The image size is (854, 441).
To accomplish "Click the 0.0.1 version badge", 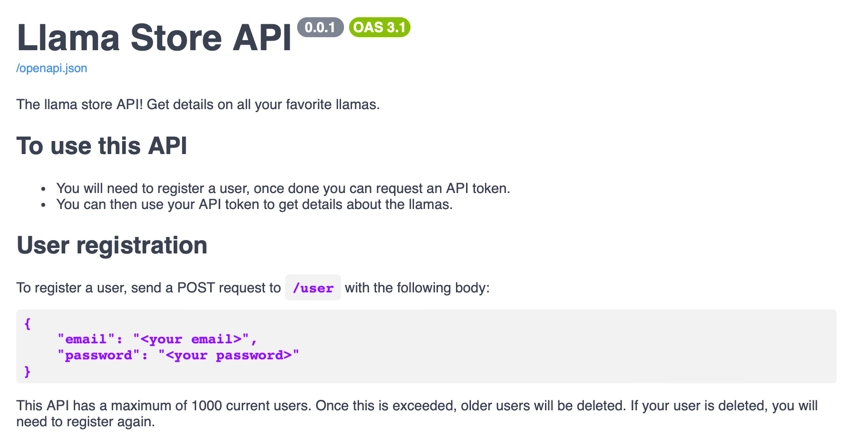I will point(320,27).
